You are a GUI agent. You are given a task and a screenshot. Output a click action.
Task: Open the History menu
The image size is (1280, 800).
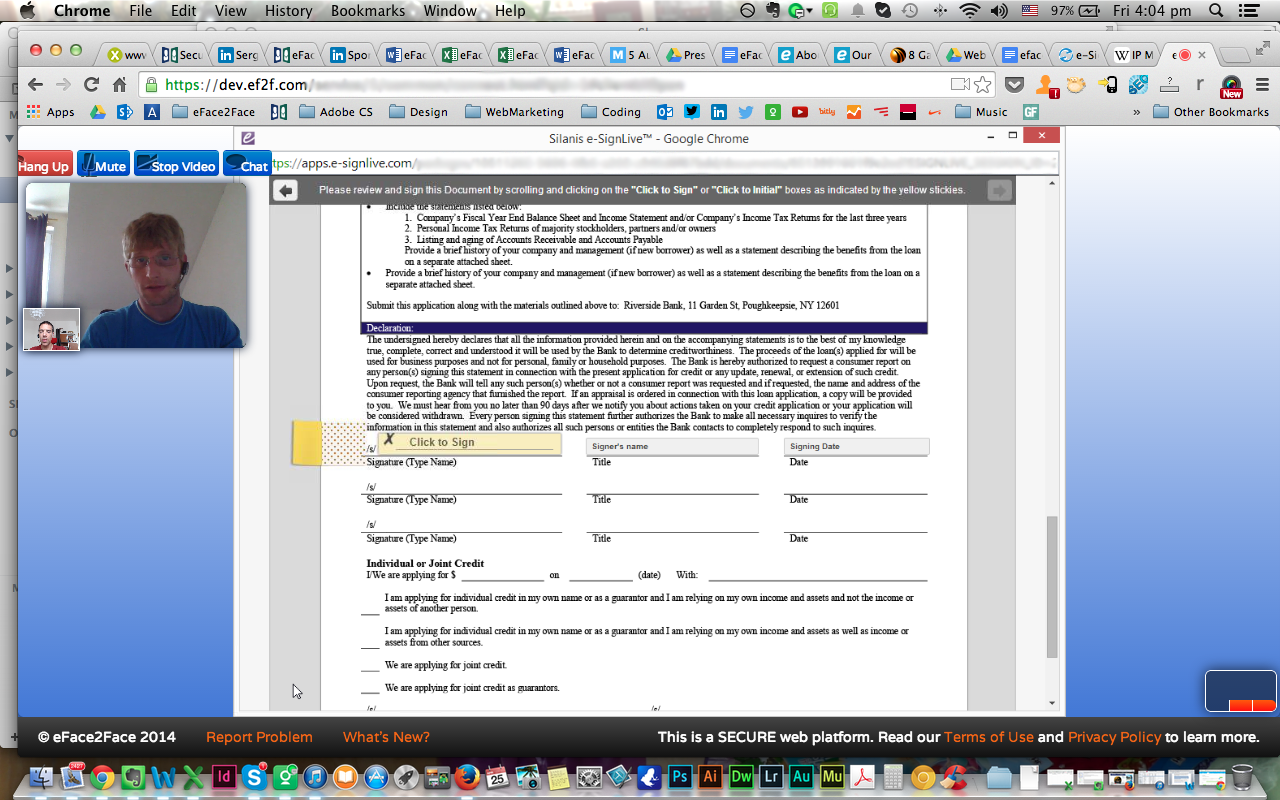tap(289, 11)
